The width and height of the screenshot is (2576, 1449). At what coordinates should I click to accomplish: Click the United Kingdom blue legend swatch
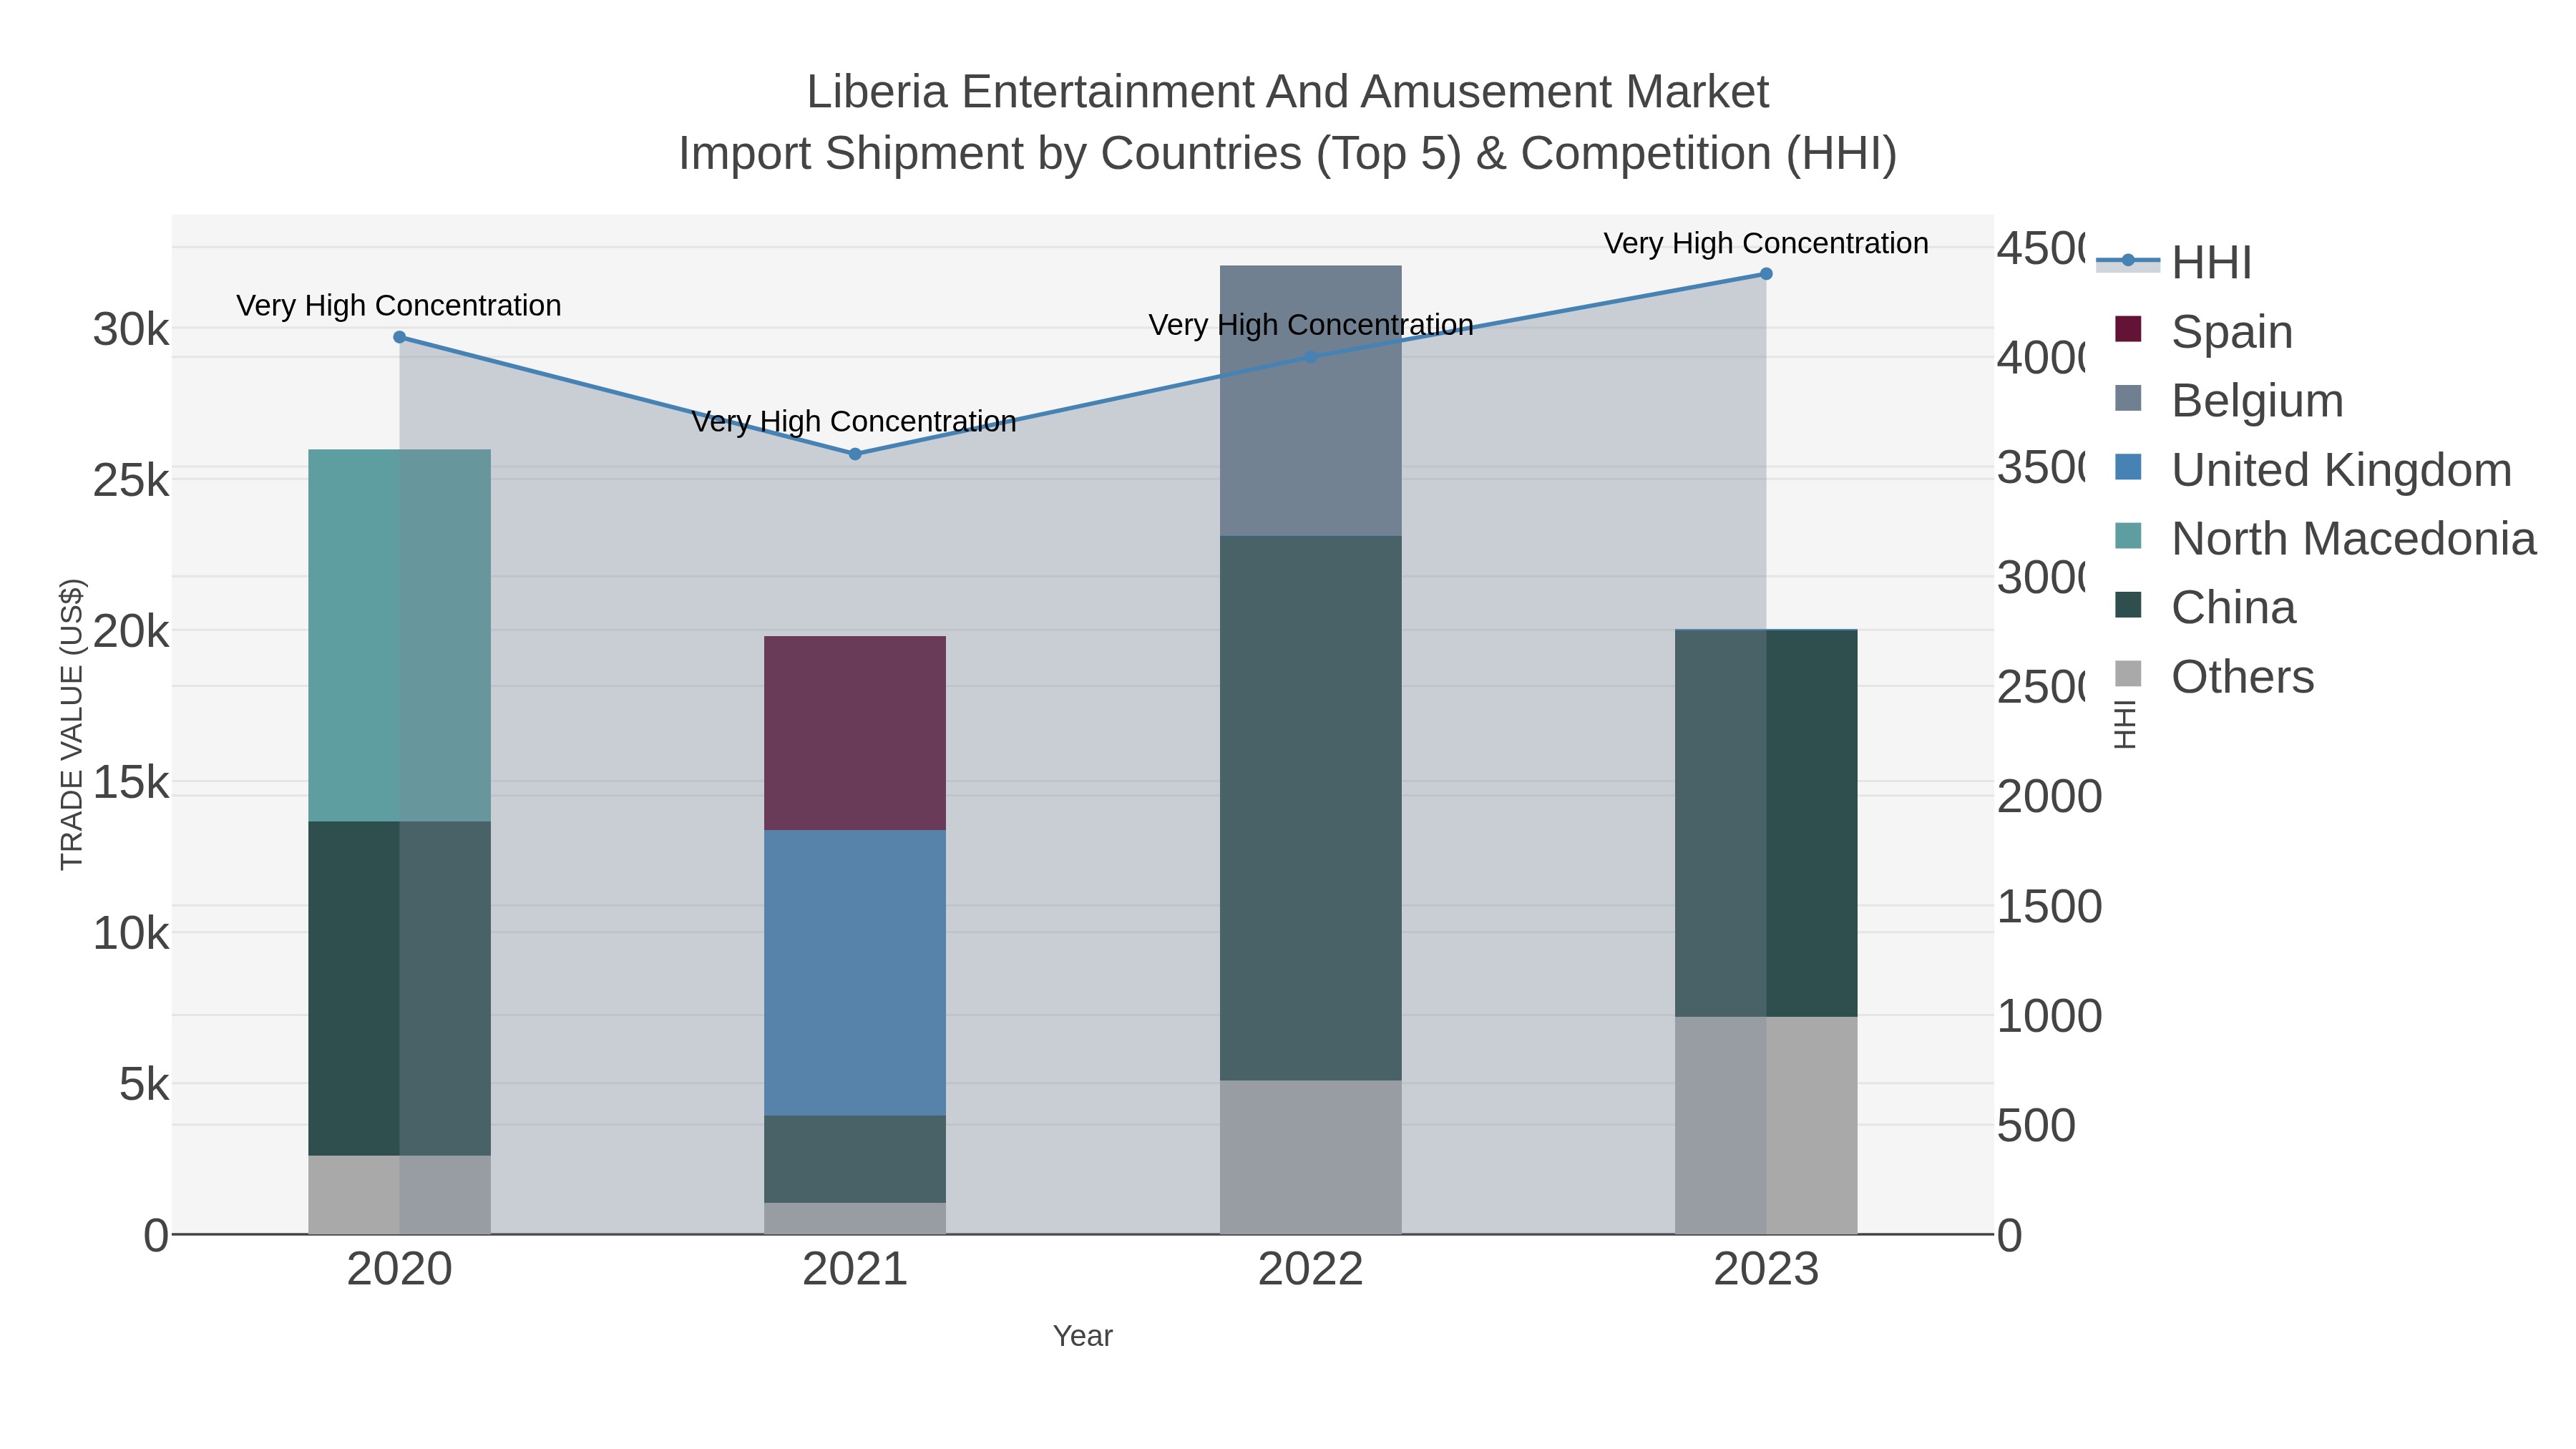[x=2129, y=467]
